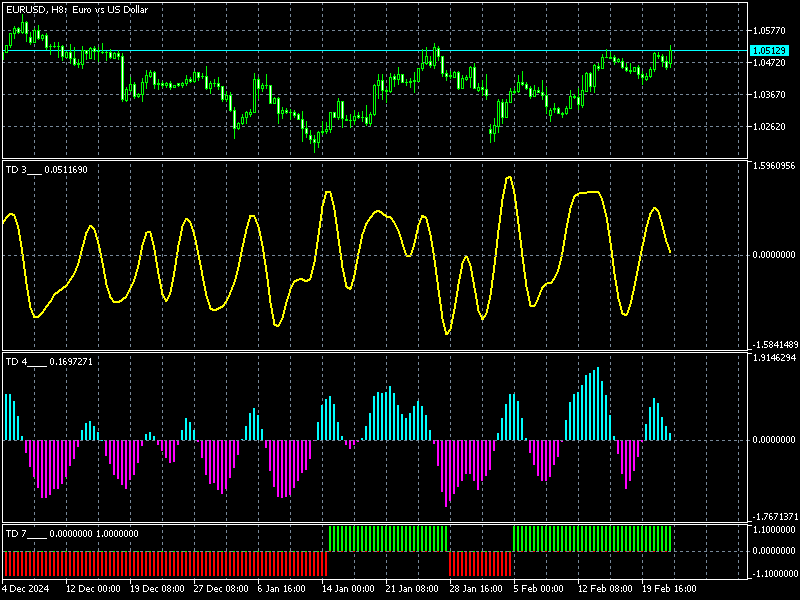This screenshot has height=600, width=800.
Task: Click the 1.04720 price scale value
Action: (769, 63)
